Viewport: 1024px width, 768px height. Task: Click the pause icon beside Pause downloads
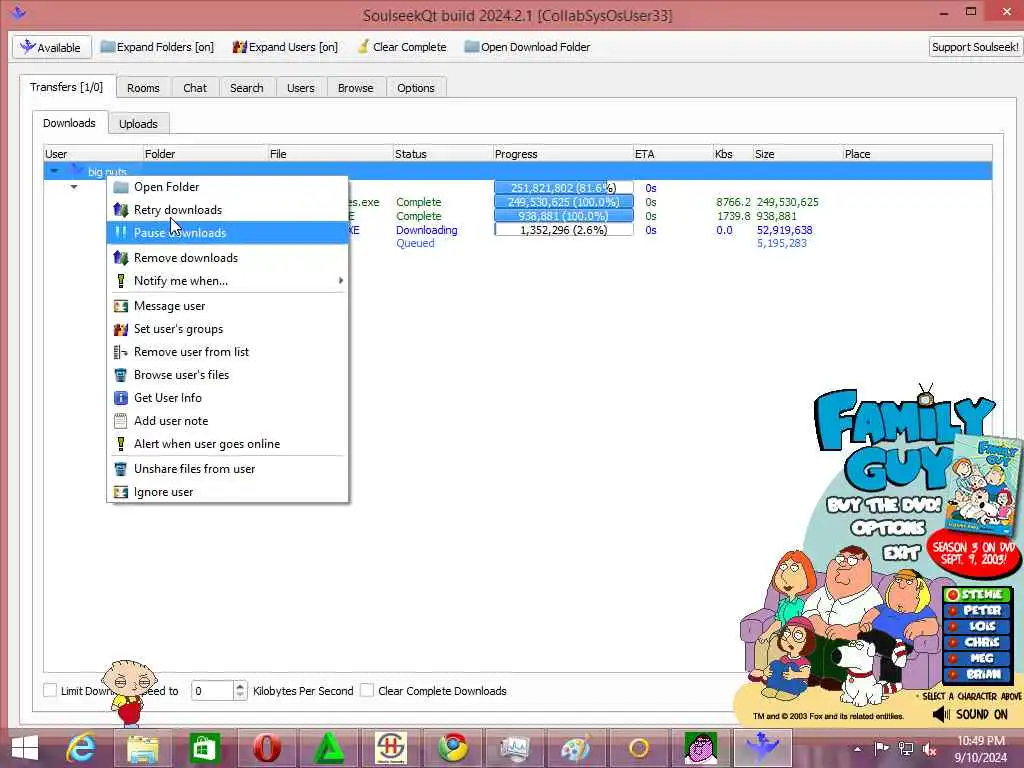[x=121, y=232]
